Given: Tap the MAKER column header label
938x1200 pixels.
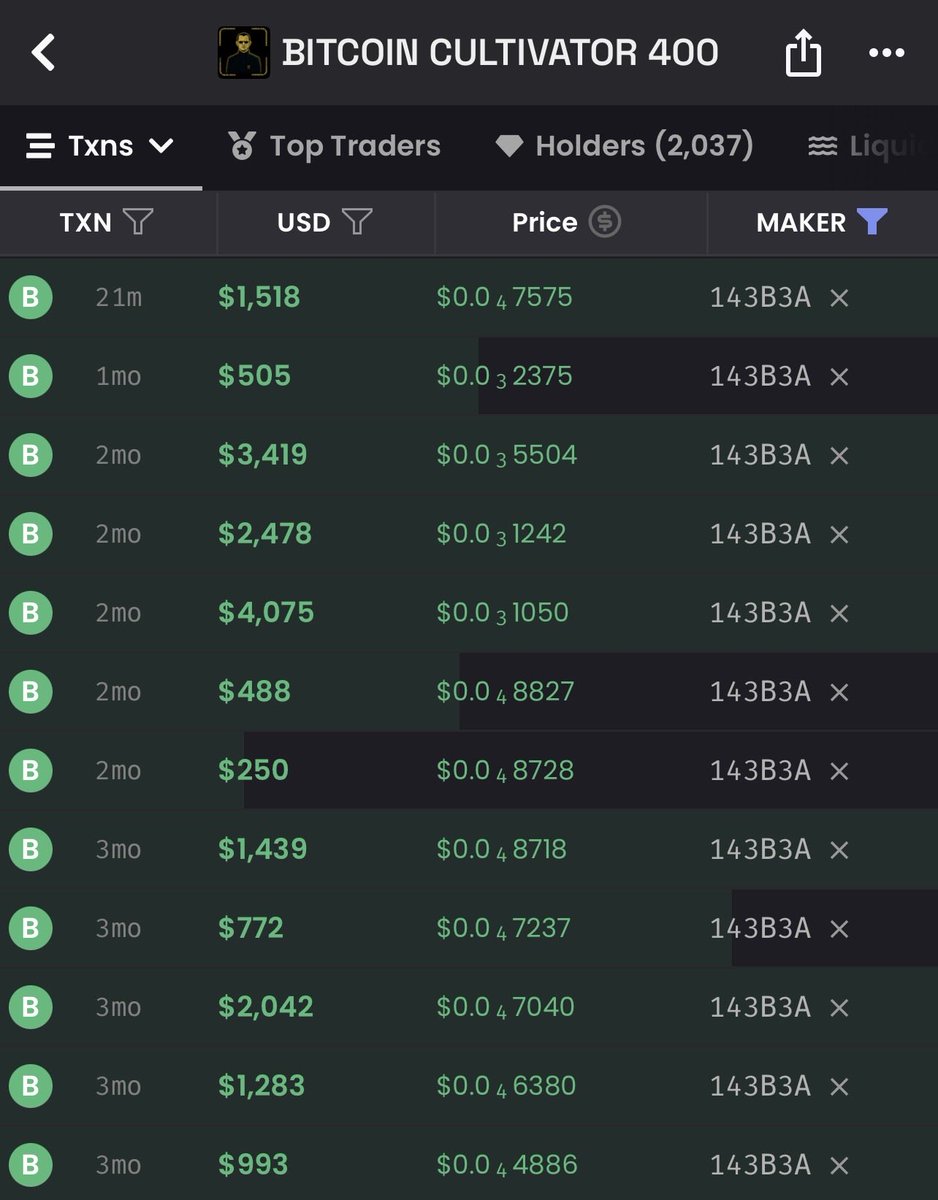Looking at the screenshot, I should (801, 222).
